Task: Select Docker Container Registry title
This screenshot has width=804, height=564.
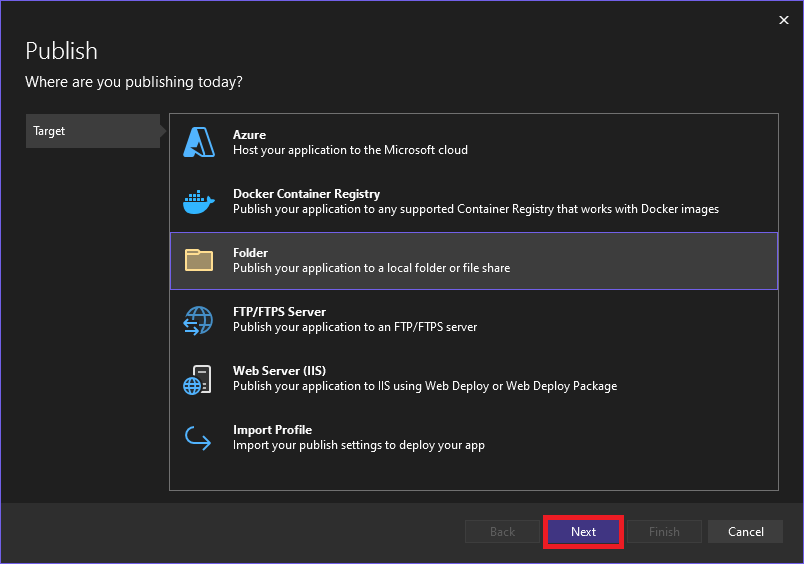Action: point(306,194)
